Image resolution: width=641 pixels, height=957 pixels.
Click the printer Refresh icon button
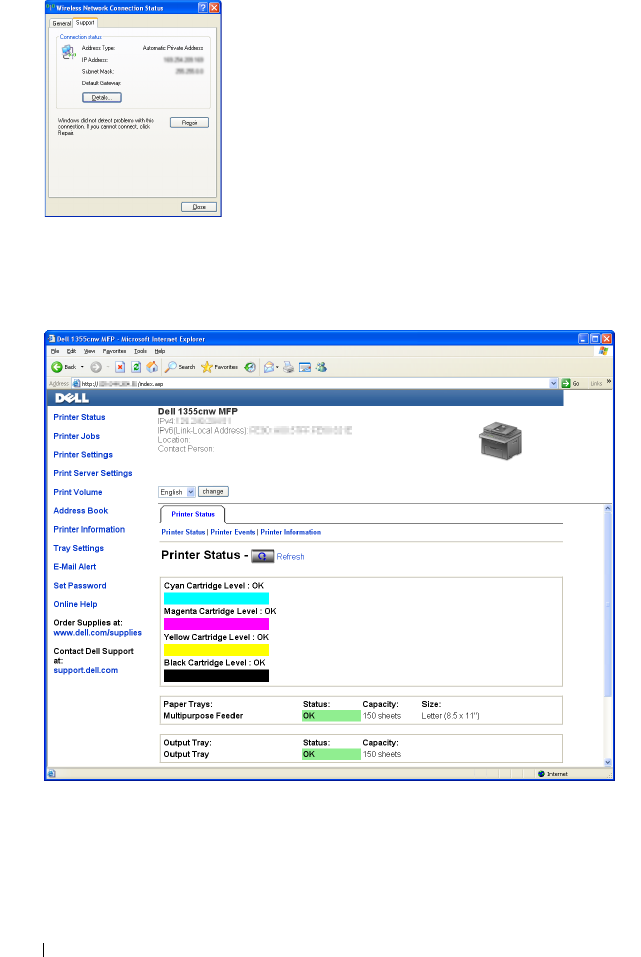(x=262, y=556)
